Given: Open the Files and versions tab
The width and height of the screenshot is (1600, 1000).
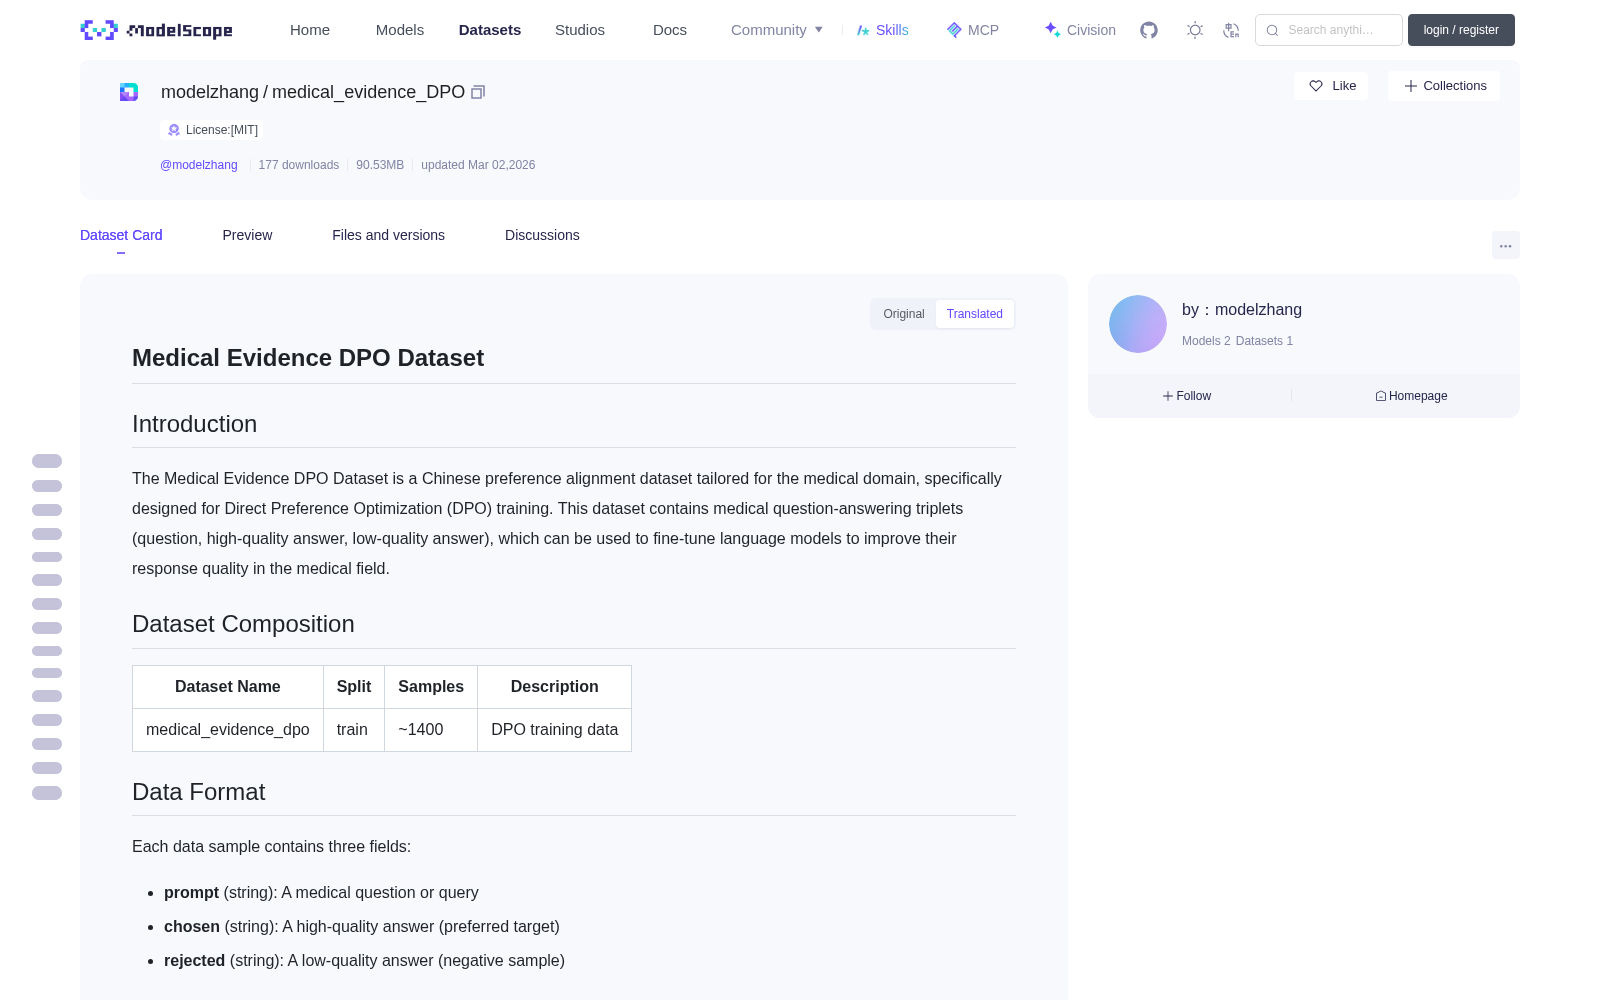Looking at the screenshot, I should [388, 235].
